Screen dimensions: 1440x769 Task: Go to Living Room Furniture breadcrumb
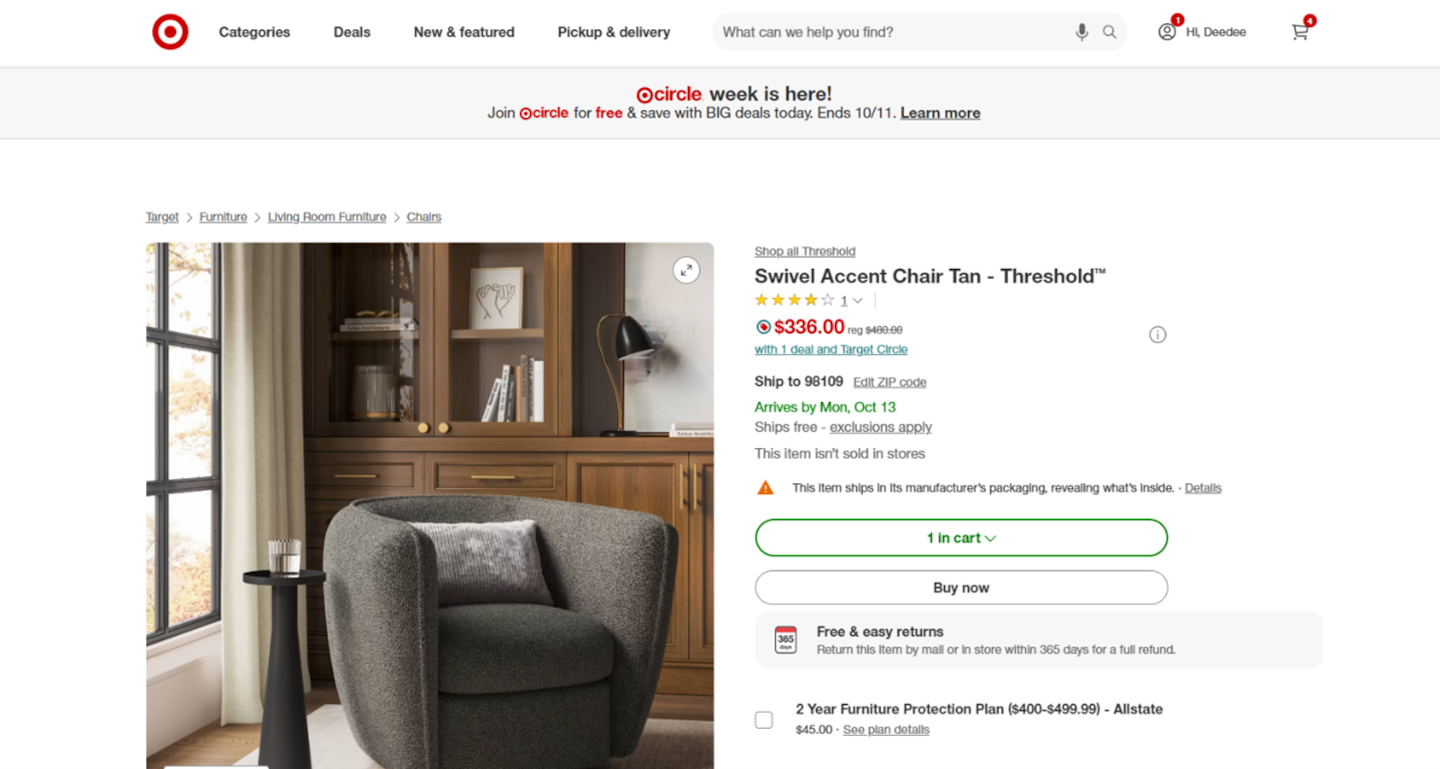pyautogui.click(x=327, y=217)
